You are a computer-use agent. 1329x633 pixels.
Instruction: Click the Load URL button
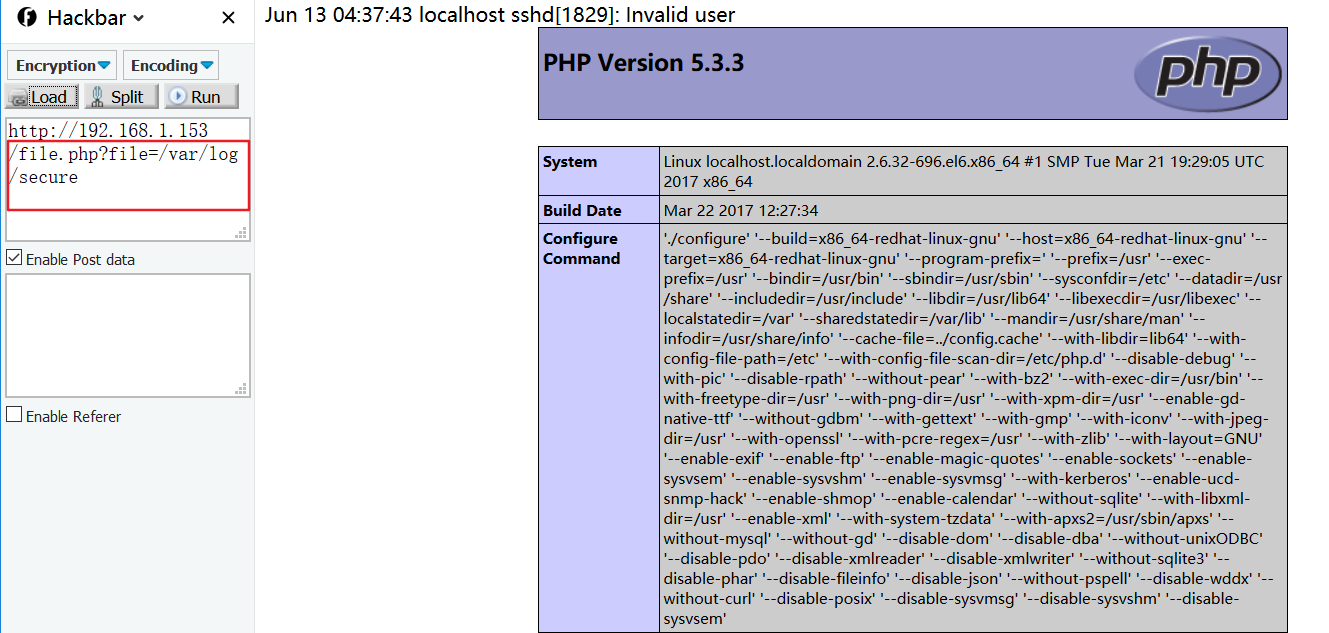click(43, 96)
